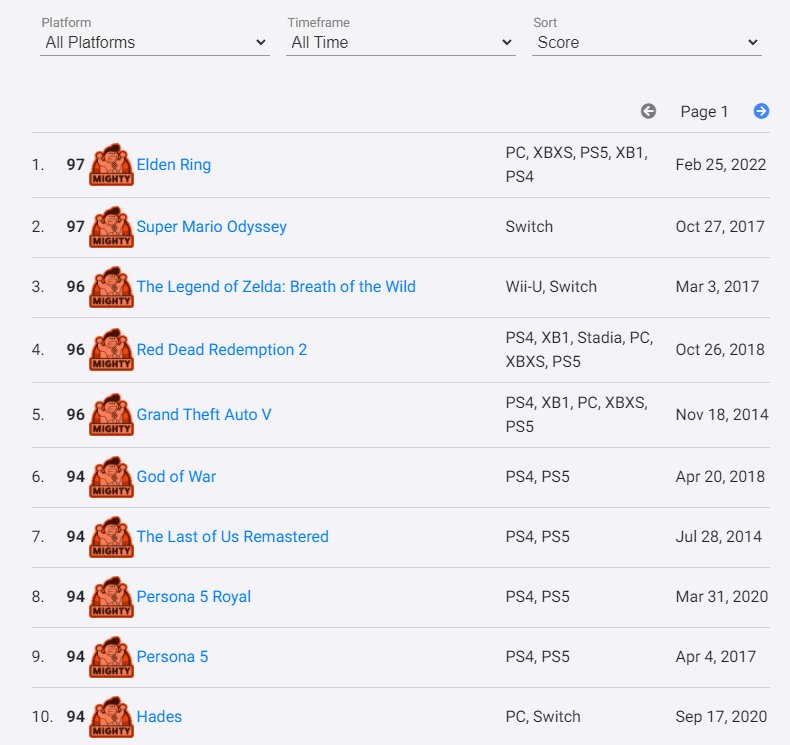Open the Persona 5 link in row 9
The width and height of the screenshot is (790, 745).
click(172, 656)
